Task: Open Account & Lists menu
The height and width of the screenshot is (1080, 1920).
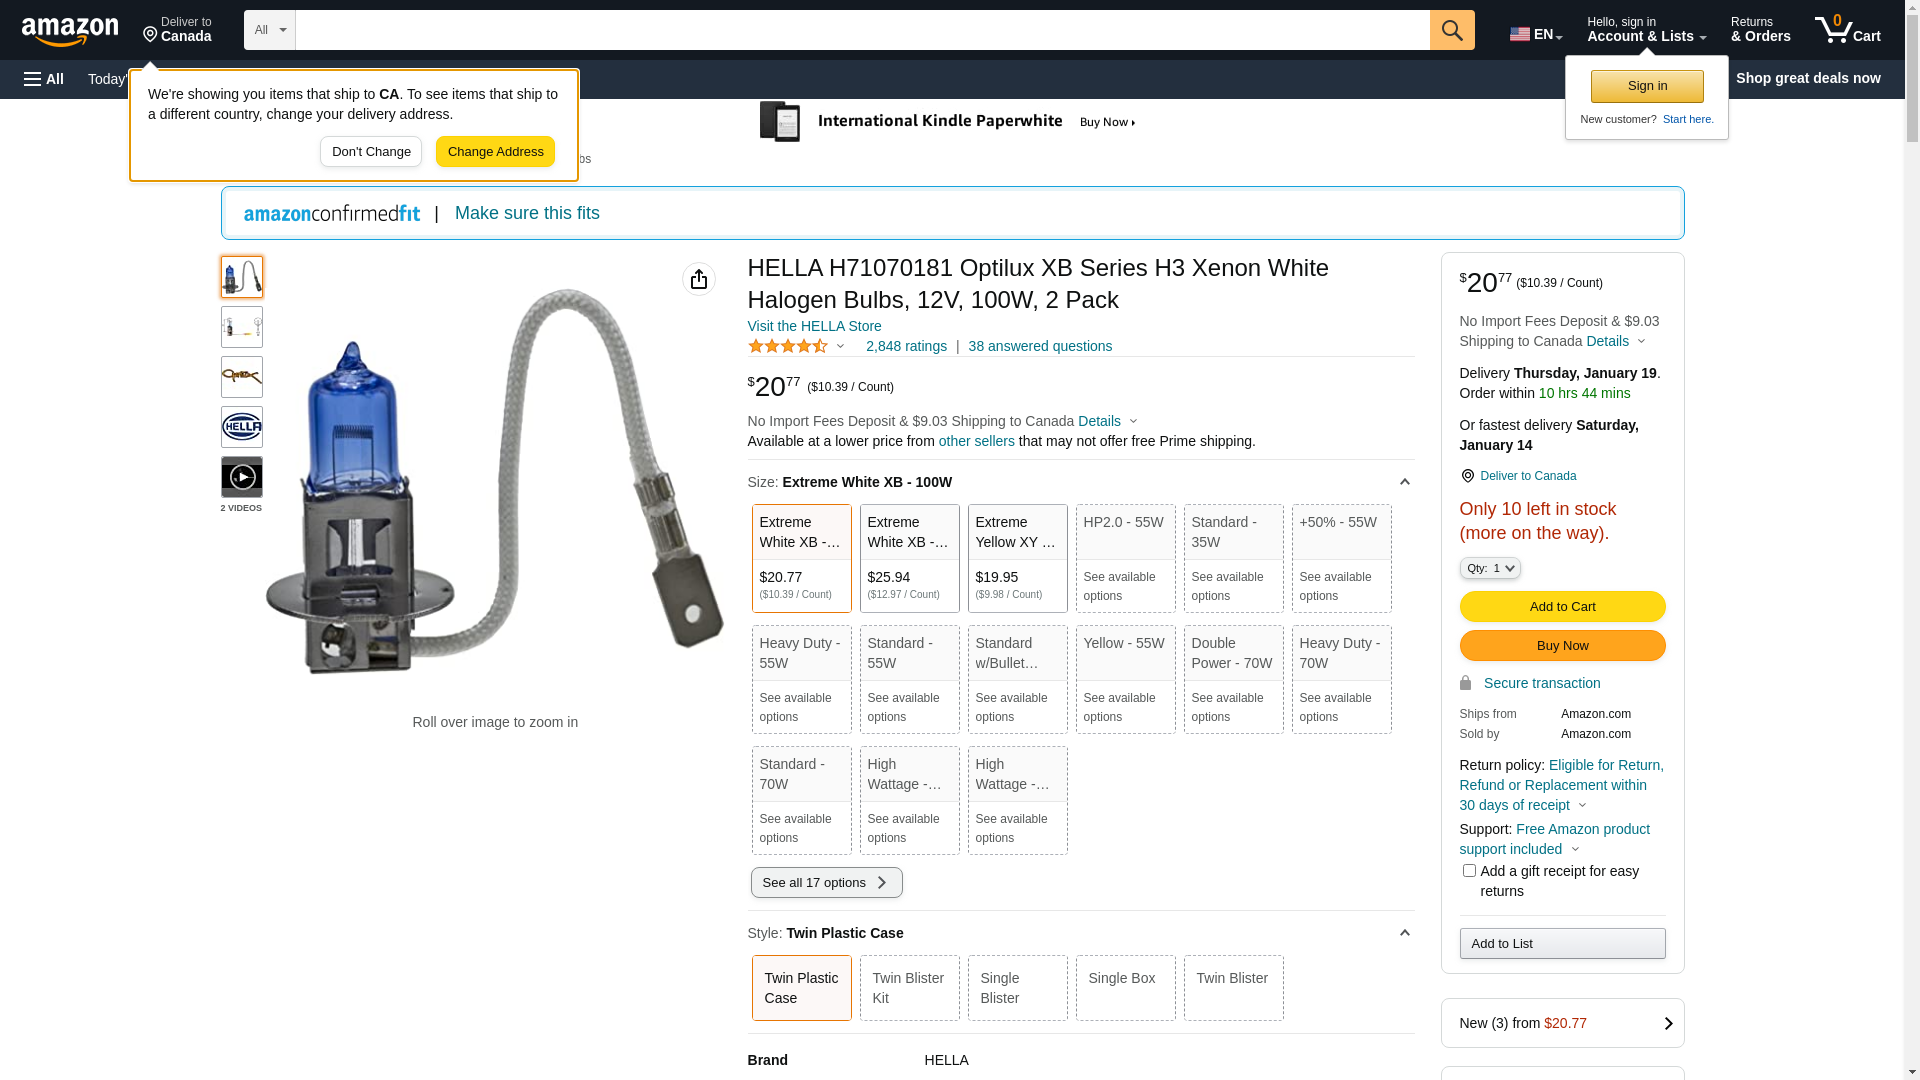Action: [1647, 30]
